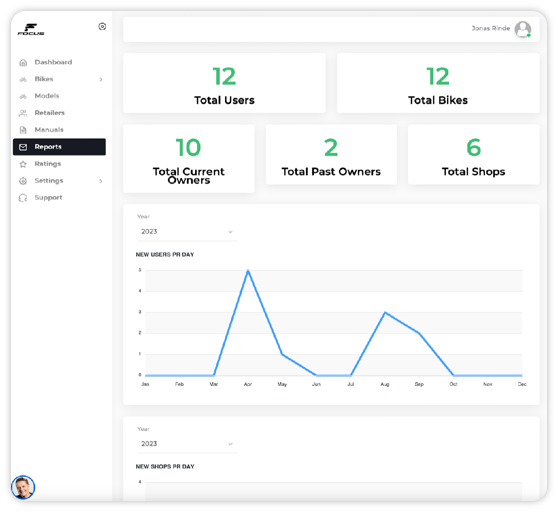The image size is (558, 512).
Task: Click the Settings gear icon
Action: pos(23,181)
